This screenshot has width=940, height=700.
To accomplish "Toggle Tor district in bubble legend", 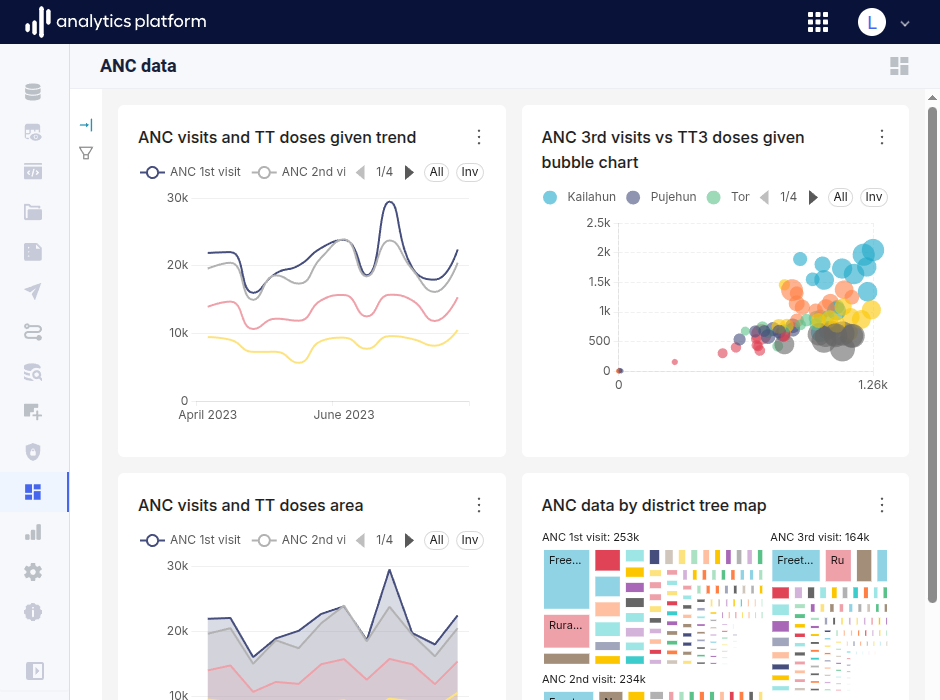I will (x=728, y=197).
